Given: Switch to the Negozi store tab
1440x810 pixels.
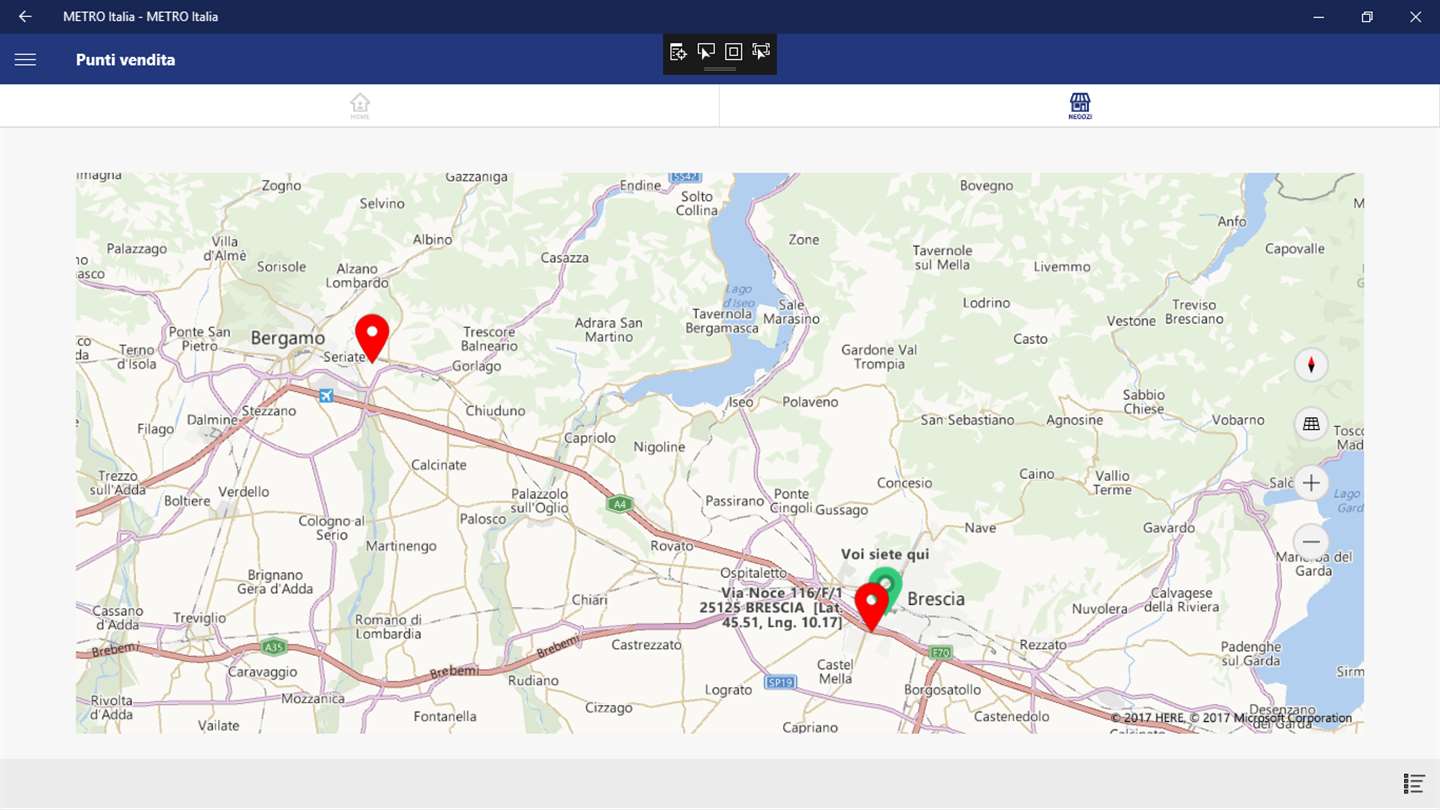Looking at the screenshot, I should 1080,106.
